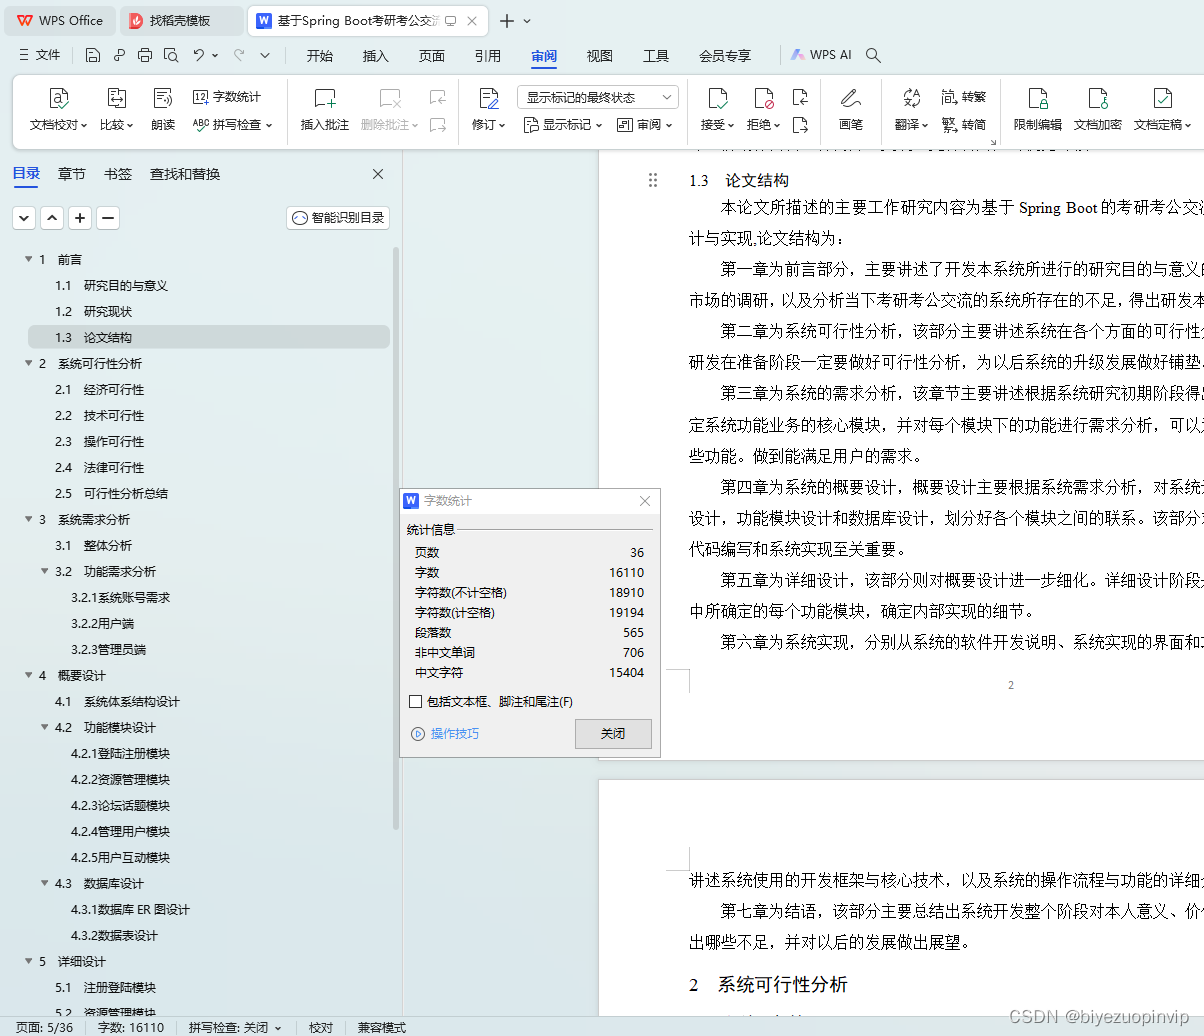Collapse section 4.3 数据库设计 in outline
Viewport: 1204px width, 1036px height.
tap(45, 884)
